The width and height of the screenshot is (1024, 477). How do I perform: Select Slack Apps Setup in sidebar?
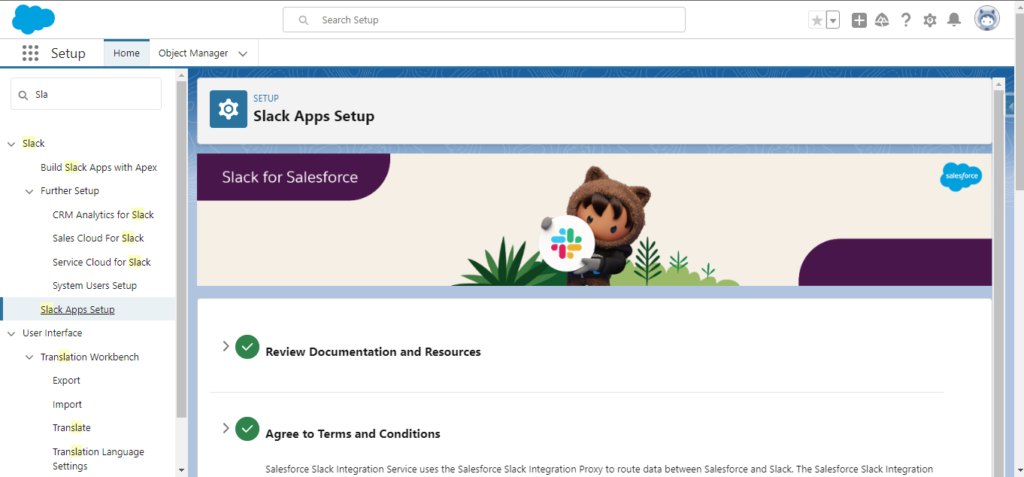78,309
